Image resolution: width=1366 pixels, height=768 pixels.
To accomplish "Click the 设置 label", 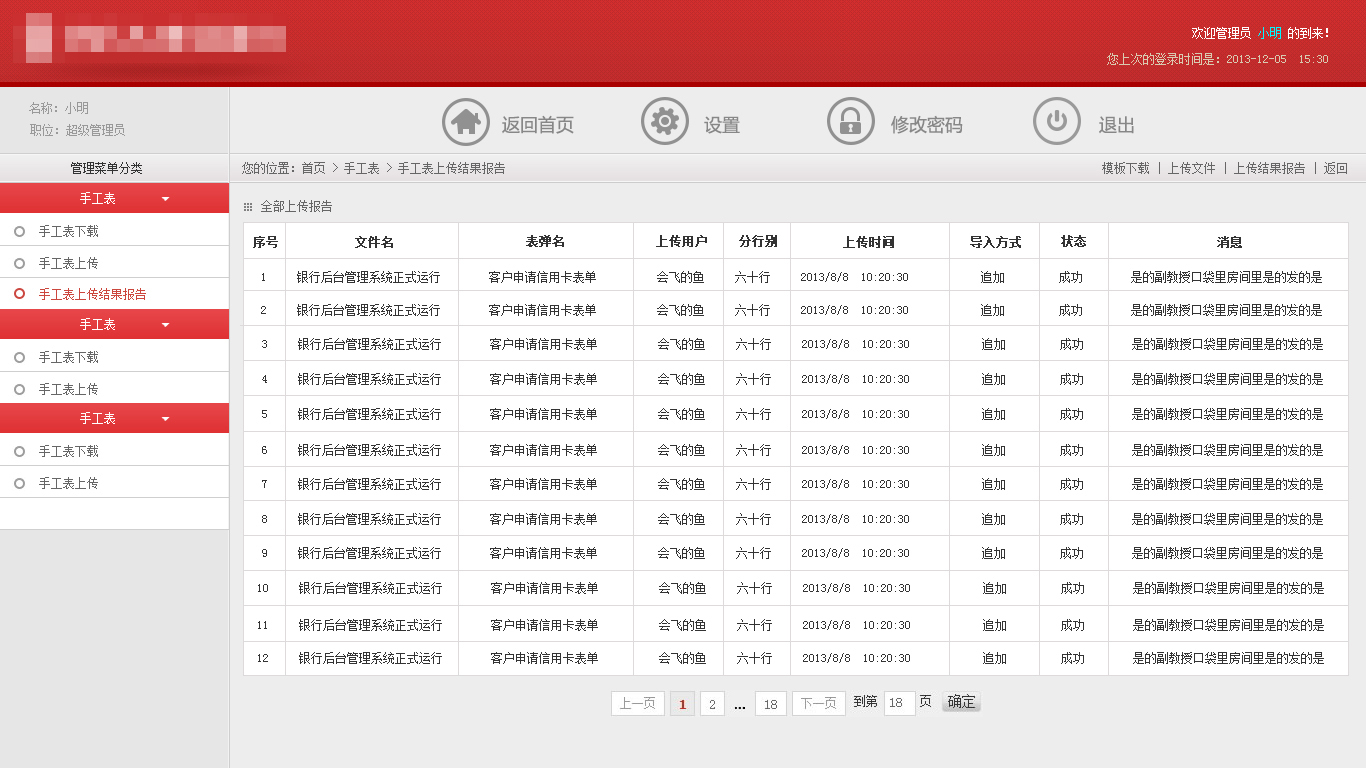I will [x=722, y=125].
